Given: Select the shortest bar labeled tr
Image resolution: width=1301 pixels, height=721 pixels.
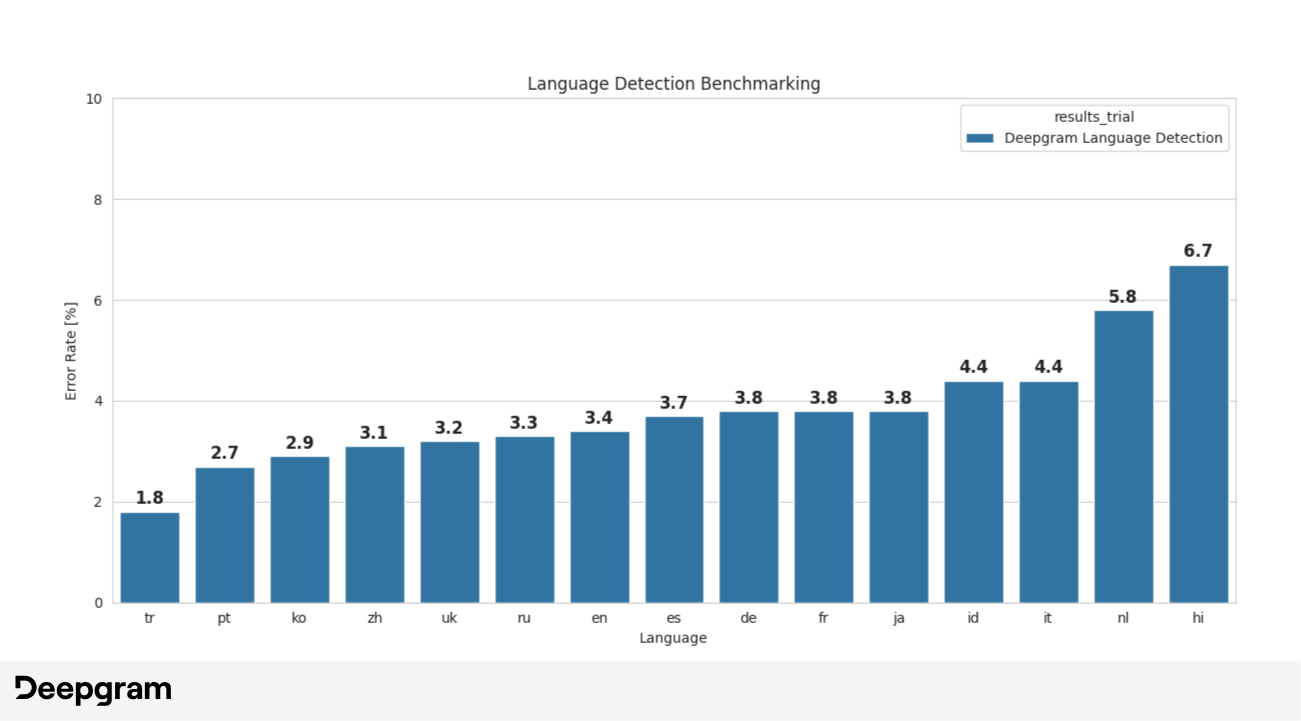Looking at the screenshot, I should (x=148, y=555).
